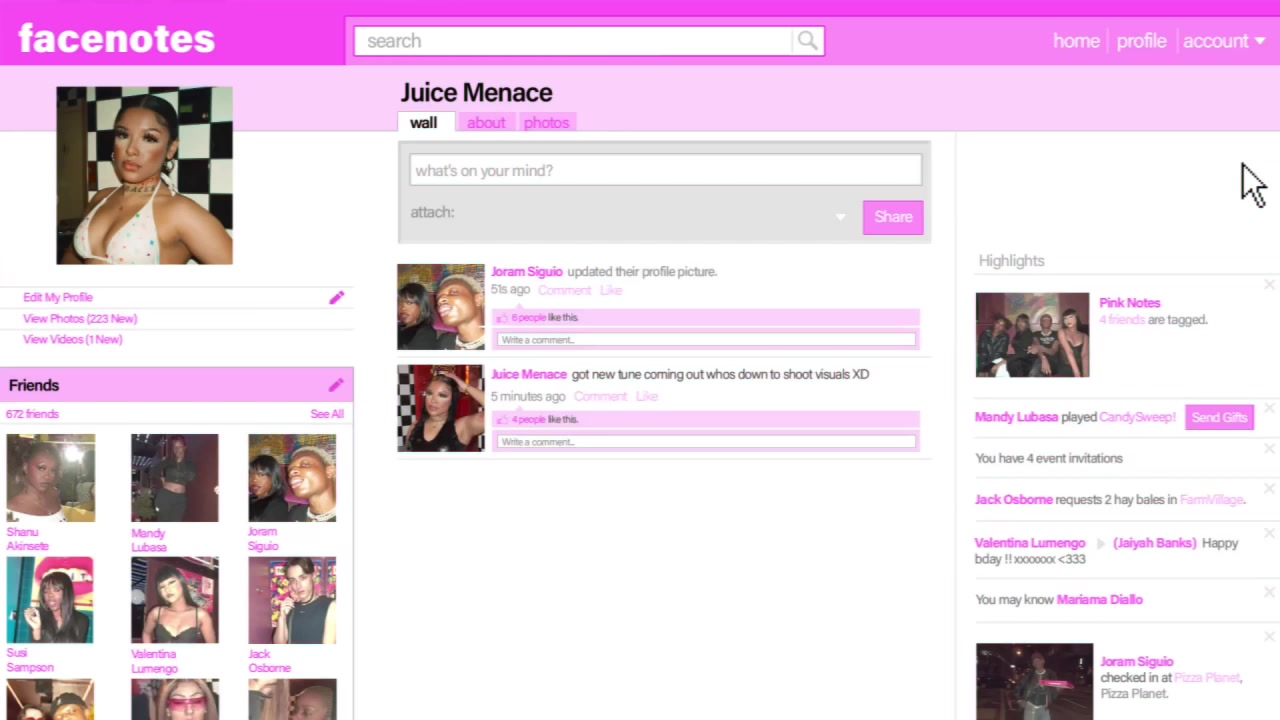Dismiss the Mariama Diallo suggestion

(1269, 592)
